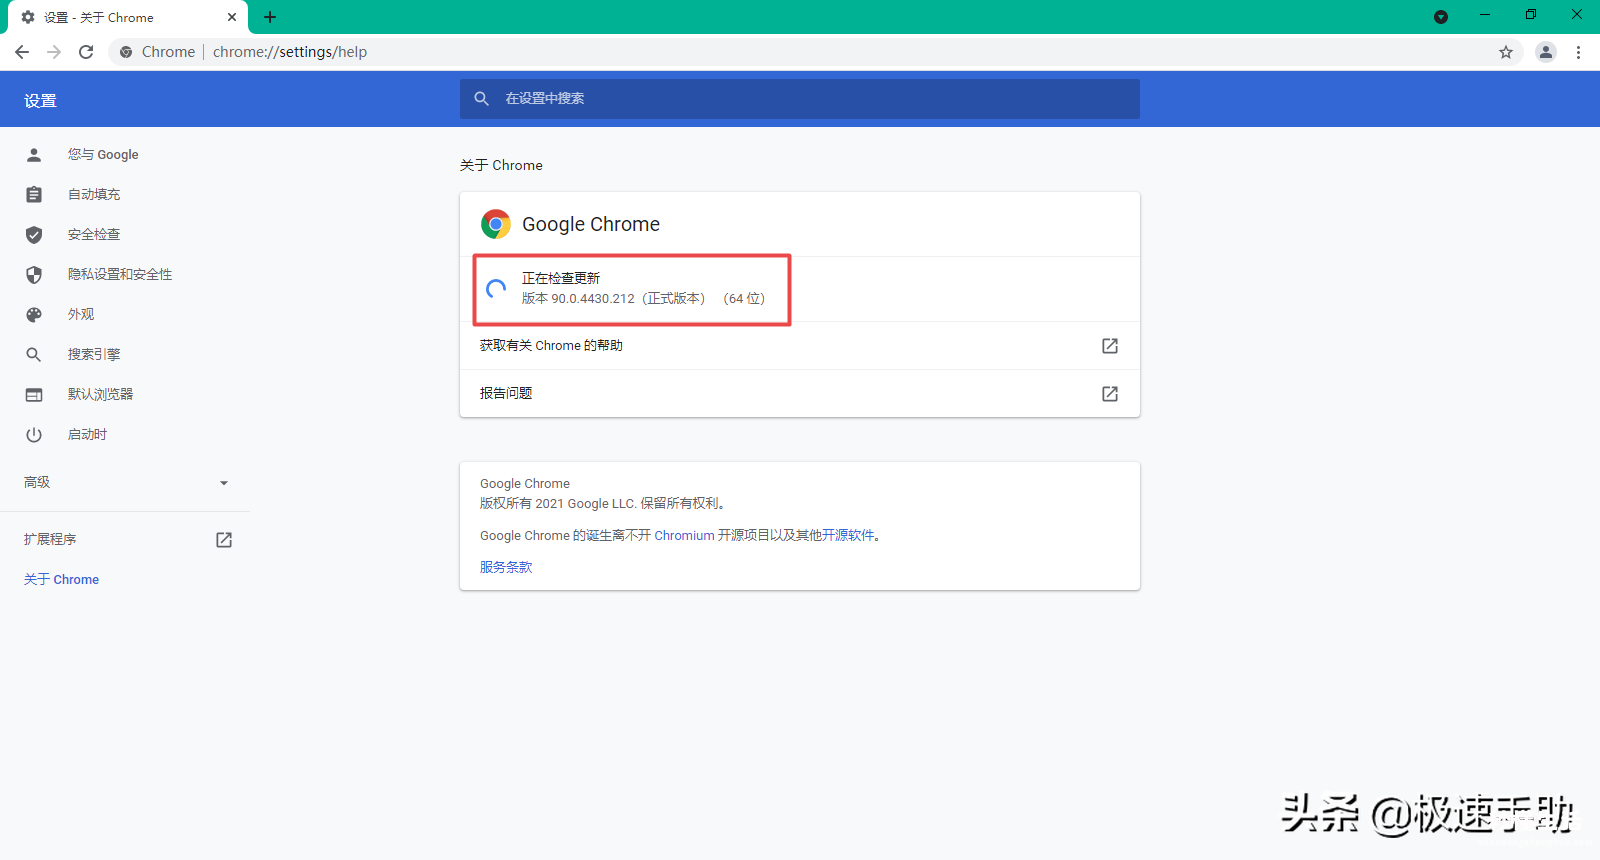The width and height of the screenshot is (1600, 860).
Task: Click the 设置 header title
Action: 40,101
